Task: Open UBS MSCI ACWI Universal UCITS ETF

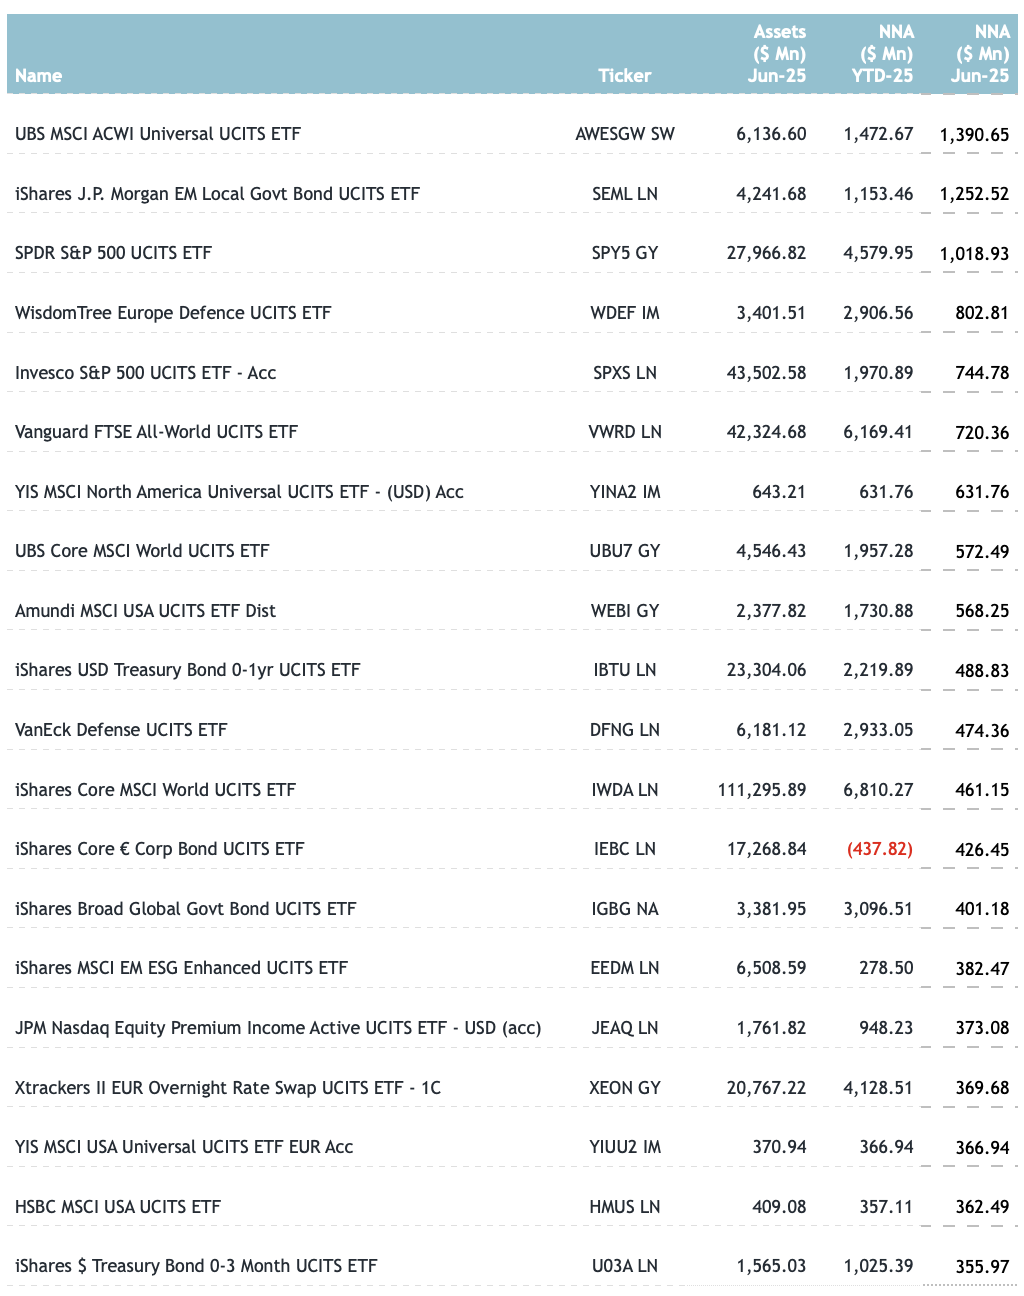Action: pyautogui.click(x=158, y=134)
